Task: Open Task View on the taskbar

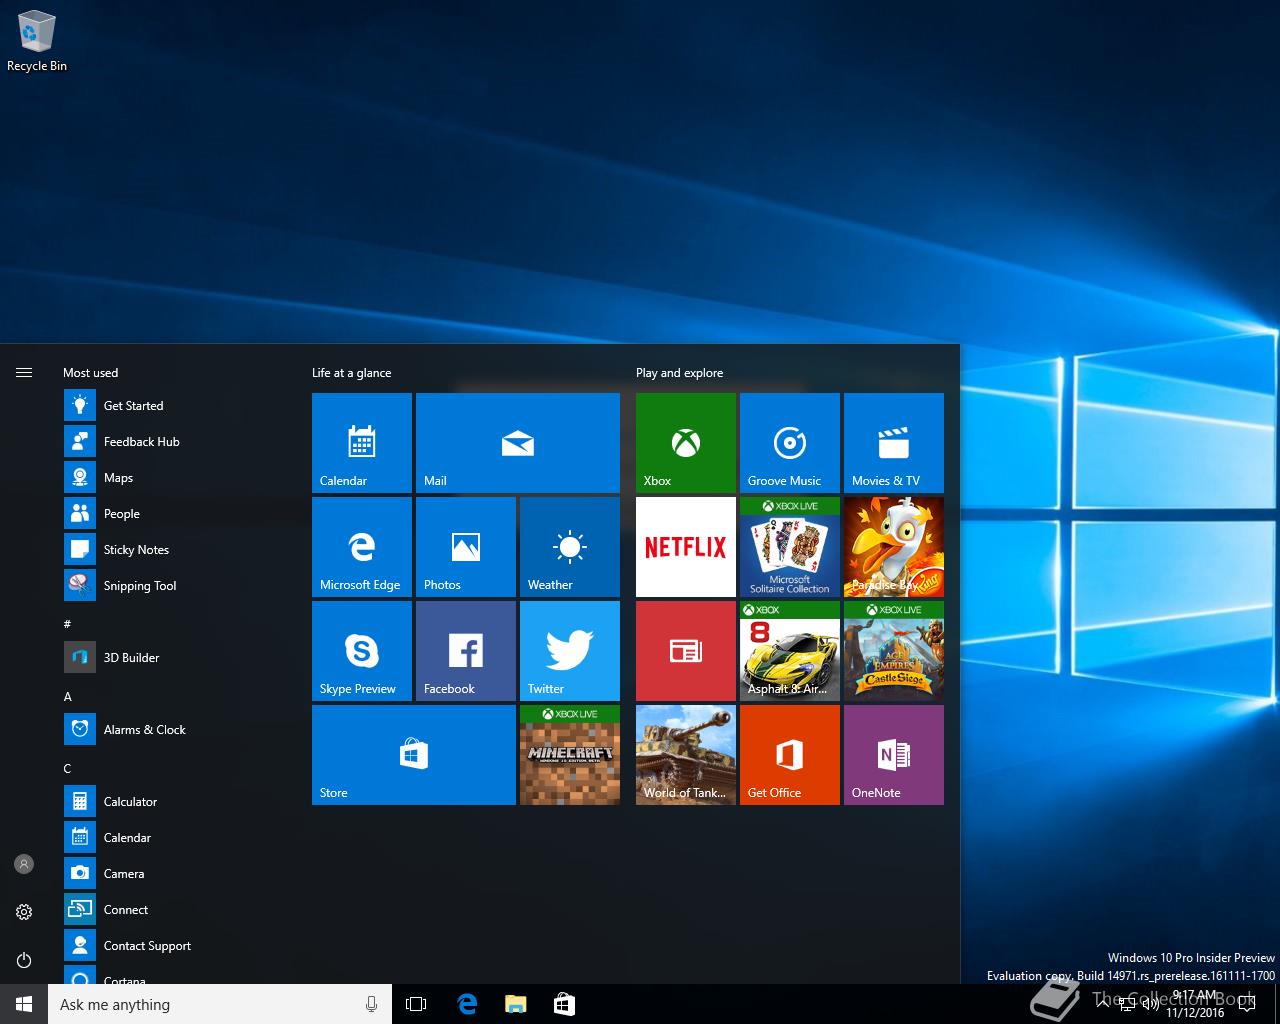Action: coord(416,1004)
